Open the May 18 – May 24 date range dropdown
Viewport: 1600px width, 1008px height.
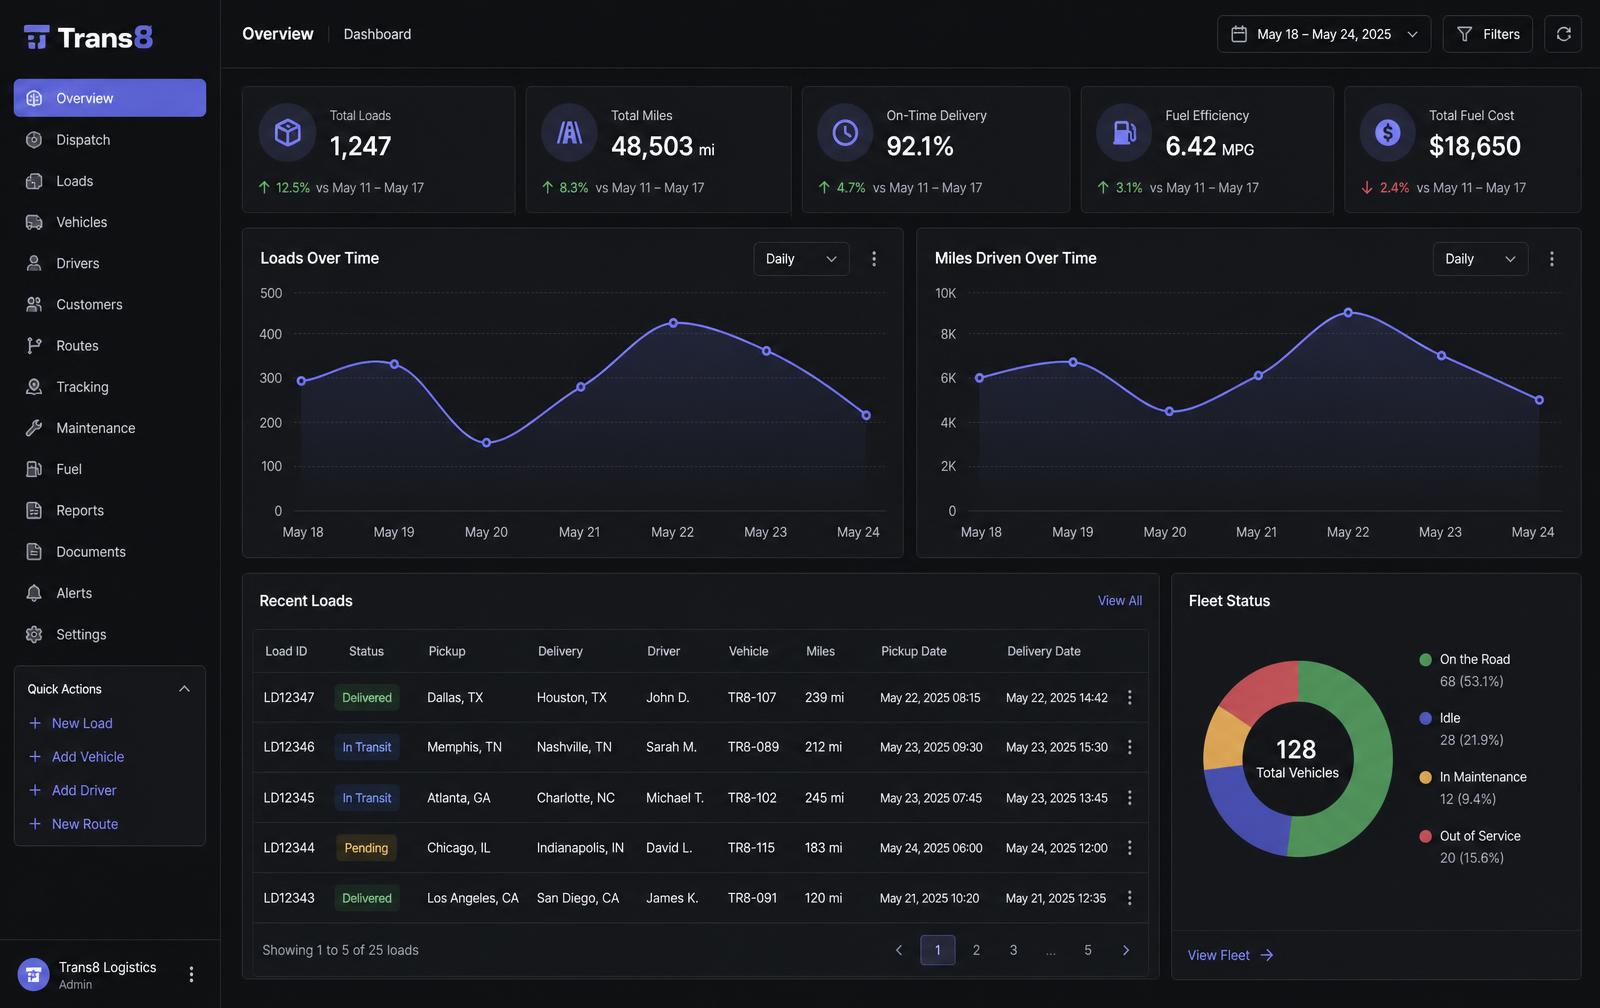point(1324,34)
